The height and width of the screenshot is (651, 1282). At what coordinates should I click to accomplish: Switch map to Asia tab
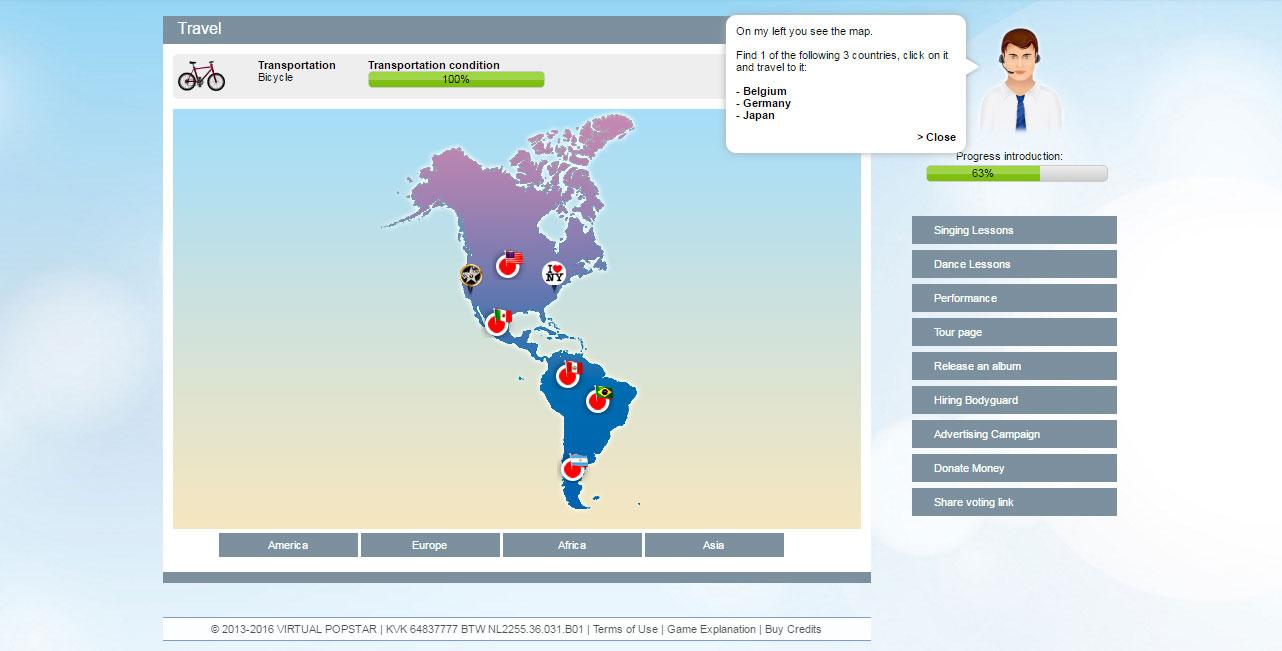[x=714, y=545]
